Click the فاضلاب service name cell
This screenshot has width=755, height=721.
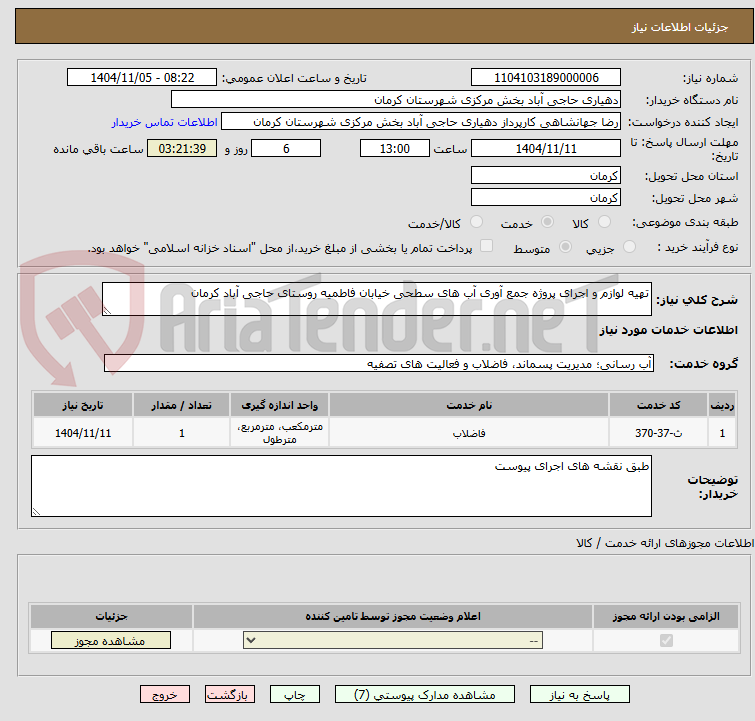pyautogui.click(x=469, y=433)
